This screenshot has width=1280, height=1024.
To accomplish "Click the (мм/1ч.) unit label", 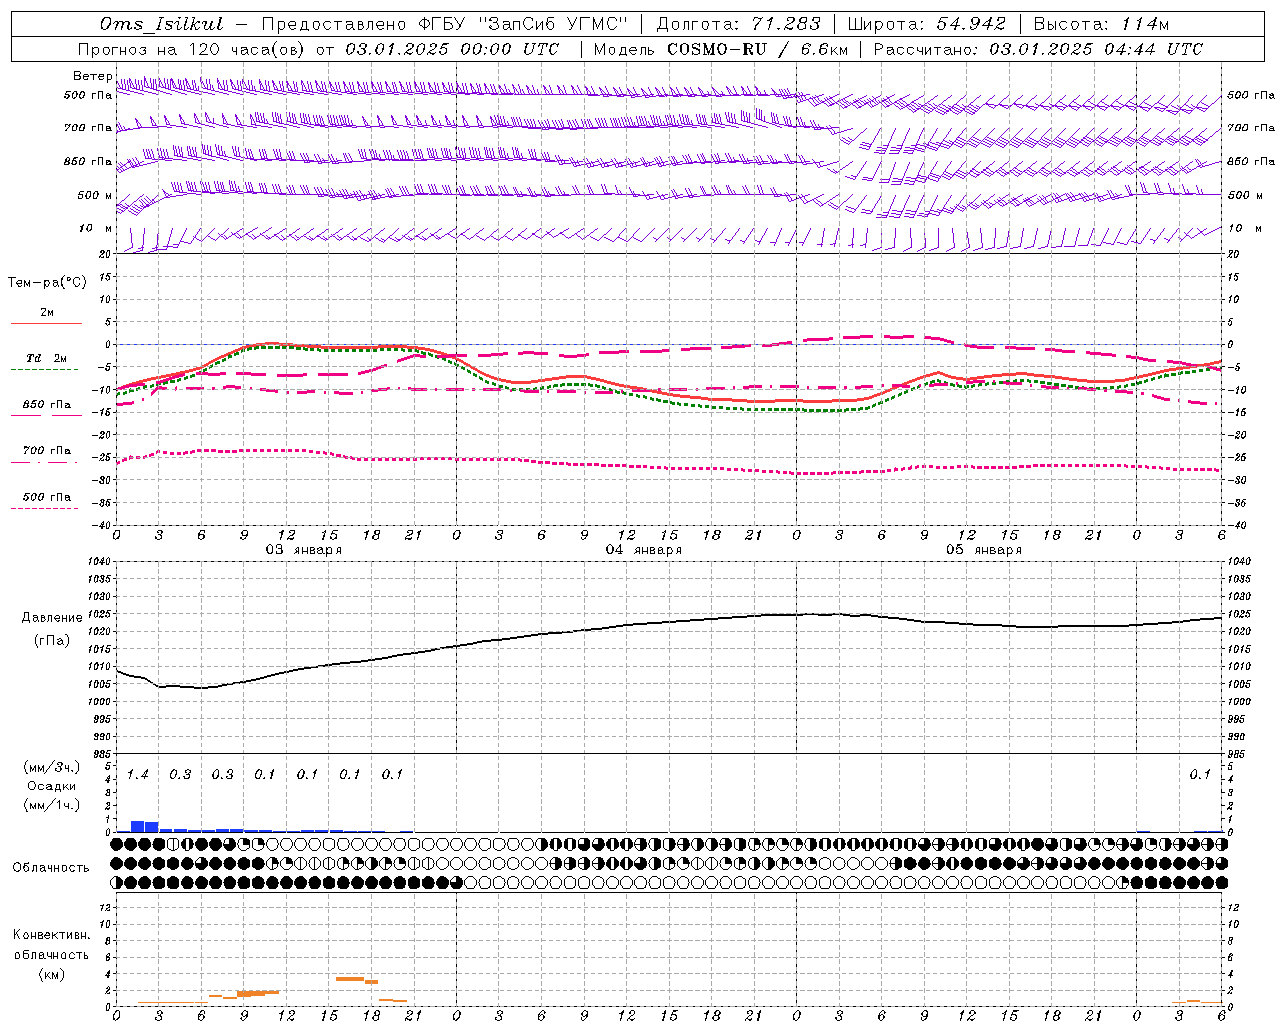I will pyautogui.click(x=52, y=805).
